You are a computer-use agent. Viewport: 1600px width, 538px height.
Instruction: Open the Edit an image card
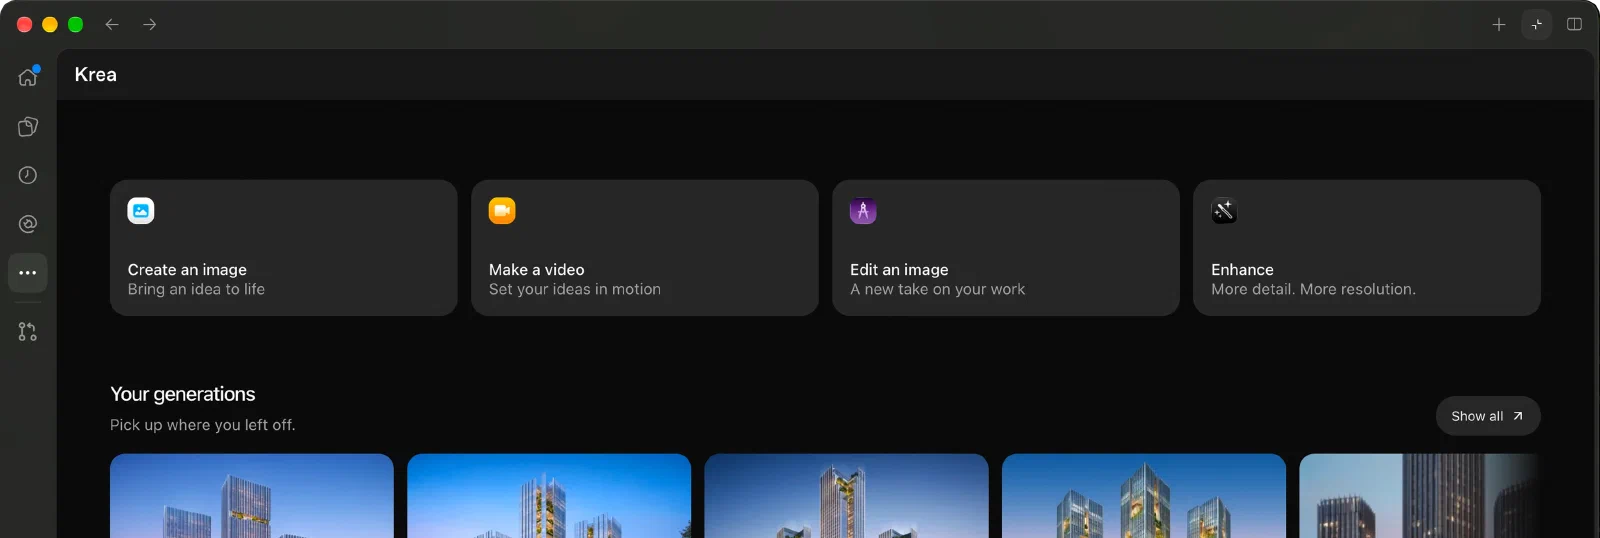[x=1006, y=248]
